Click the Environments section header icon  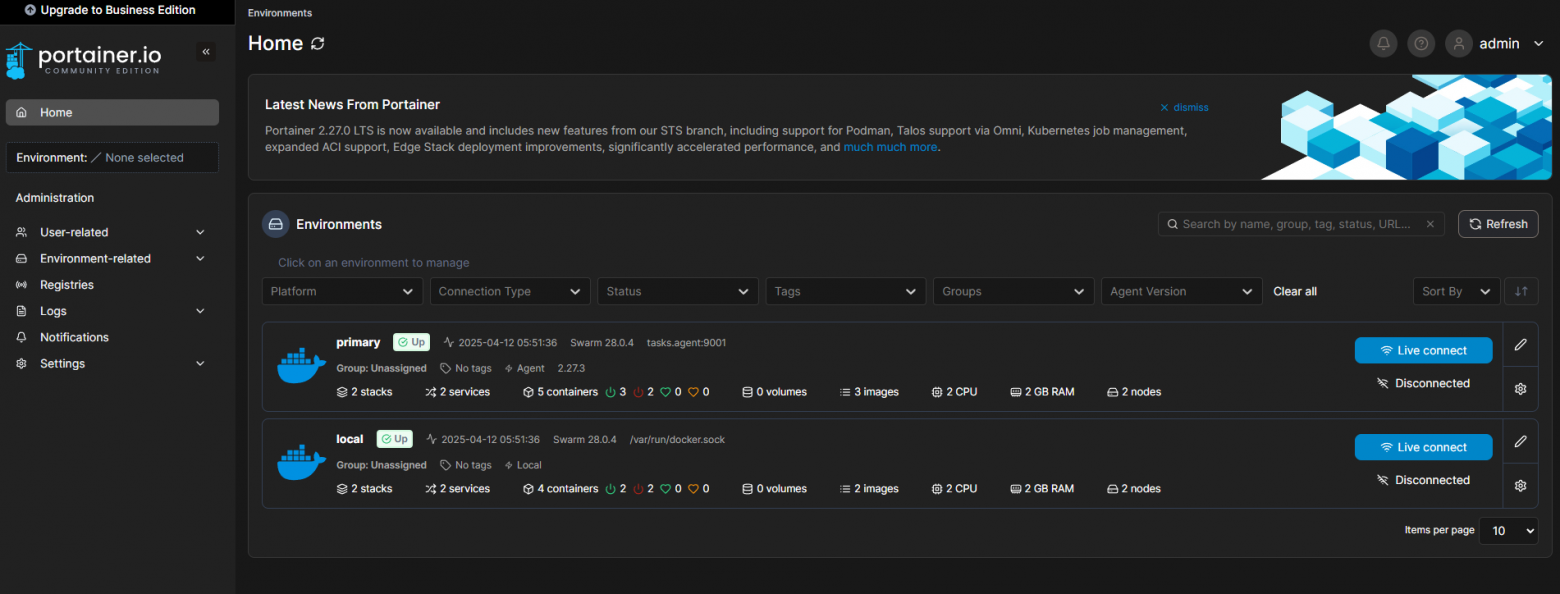click(276, 224)
